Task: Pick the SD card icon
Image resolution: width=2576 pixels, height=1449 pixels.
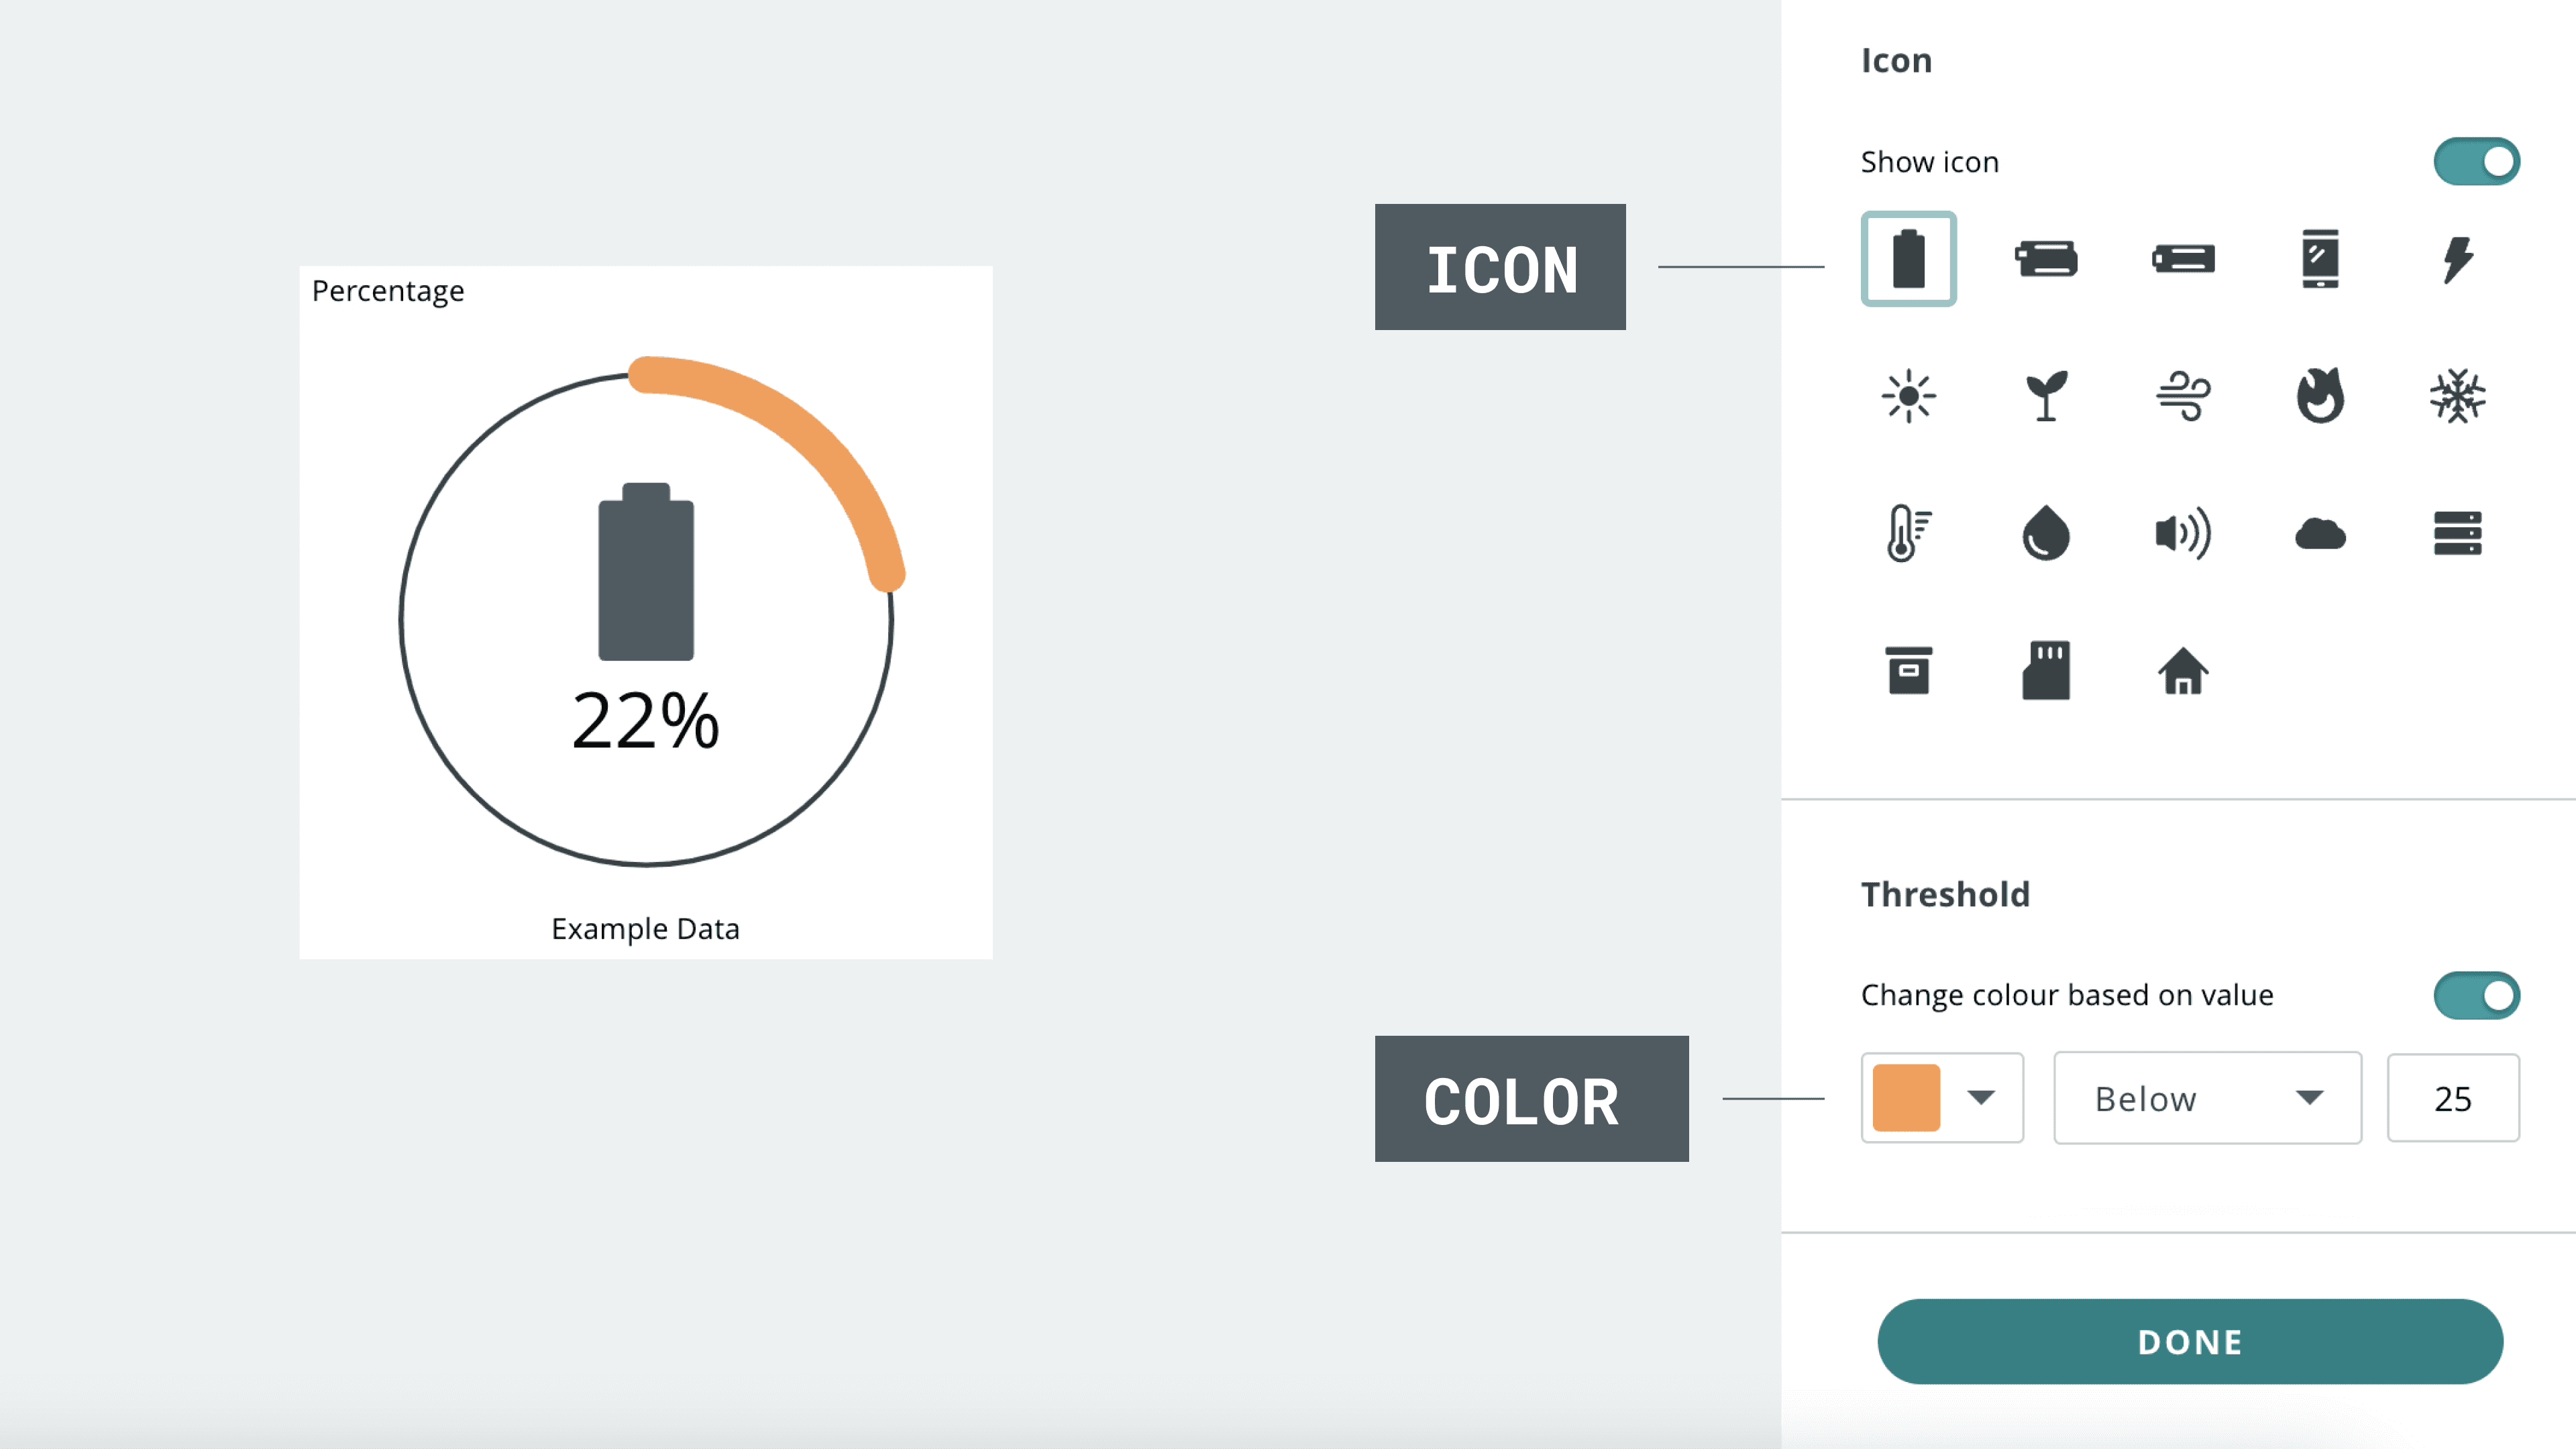Action: click(2045, 670)
